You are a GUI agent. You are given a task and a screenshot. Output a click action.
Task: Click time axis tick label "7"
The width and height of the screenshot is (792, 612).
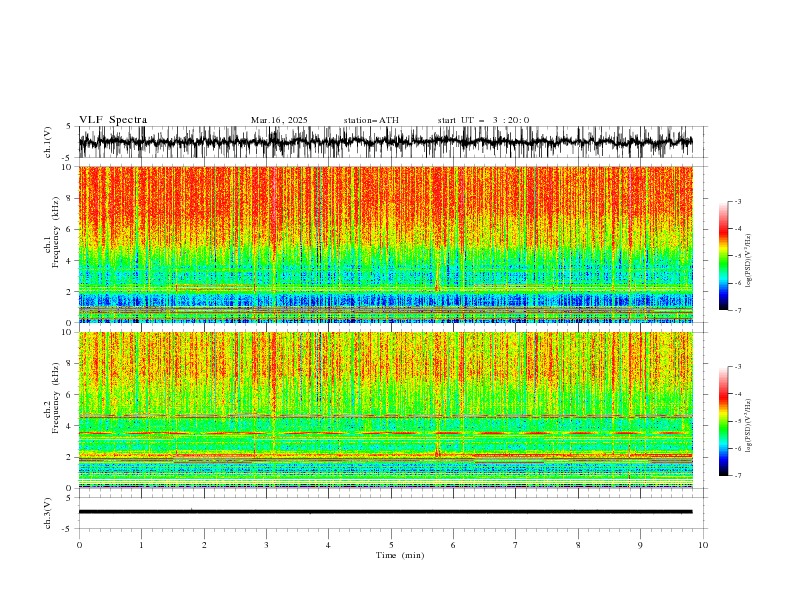[516, 545]
